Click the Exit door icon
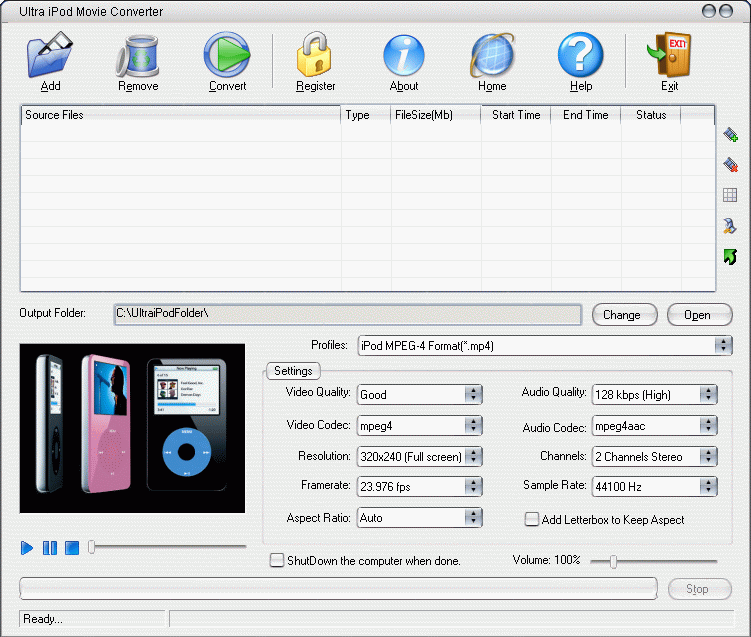This screenshot has width=751, height=637. tap(669, 57)
